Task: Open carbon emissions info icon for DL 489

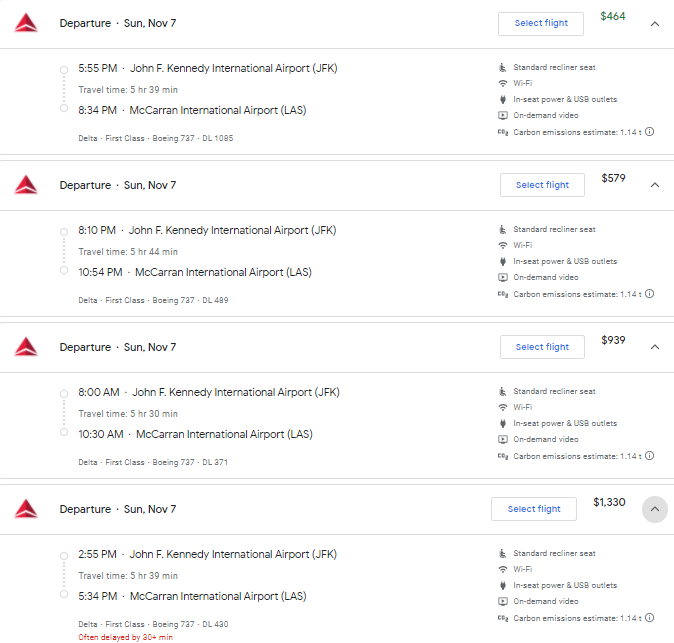Action: [649, 294]
